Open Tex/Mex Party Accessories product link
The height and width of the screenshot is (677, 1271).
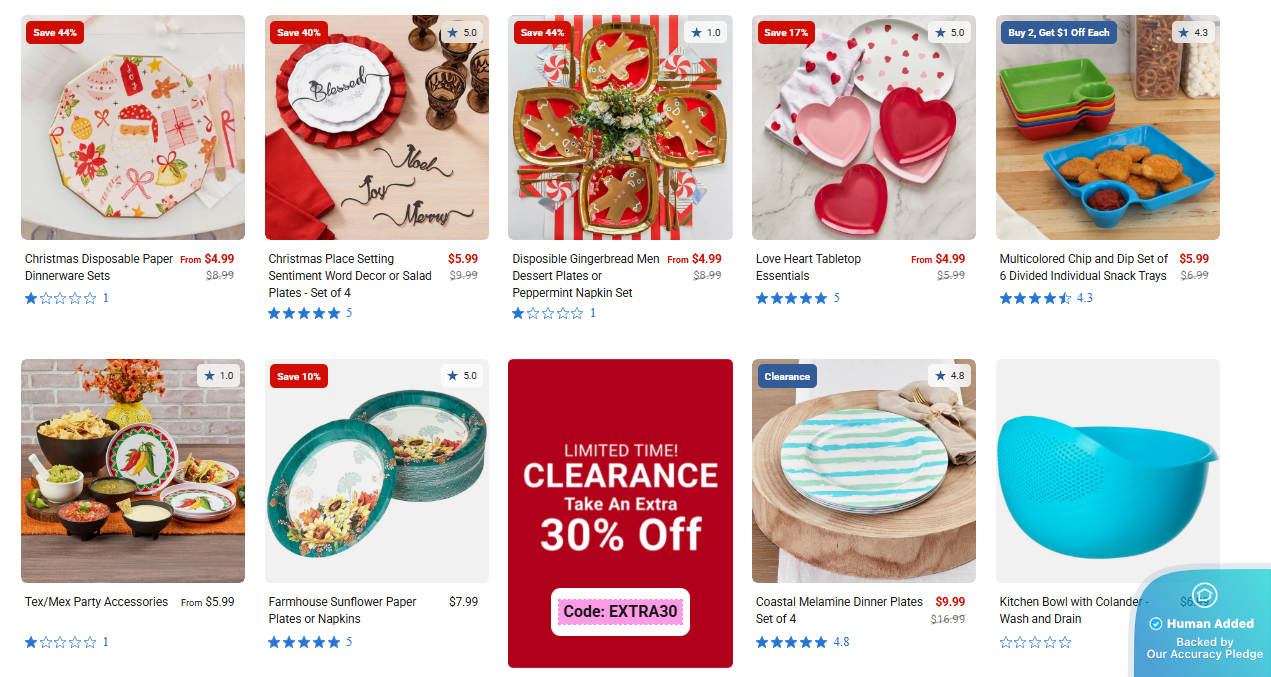point(96,602)
